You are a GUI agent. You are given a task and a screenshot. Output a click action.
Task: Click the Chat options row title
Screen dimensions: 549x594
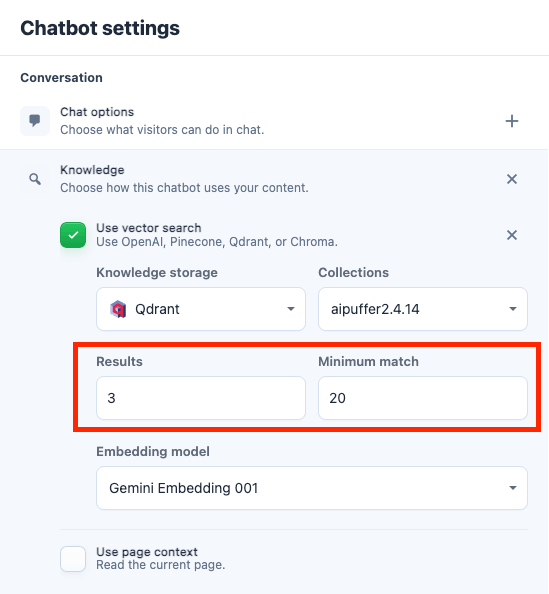pos(97,112)
